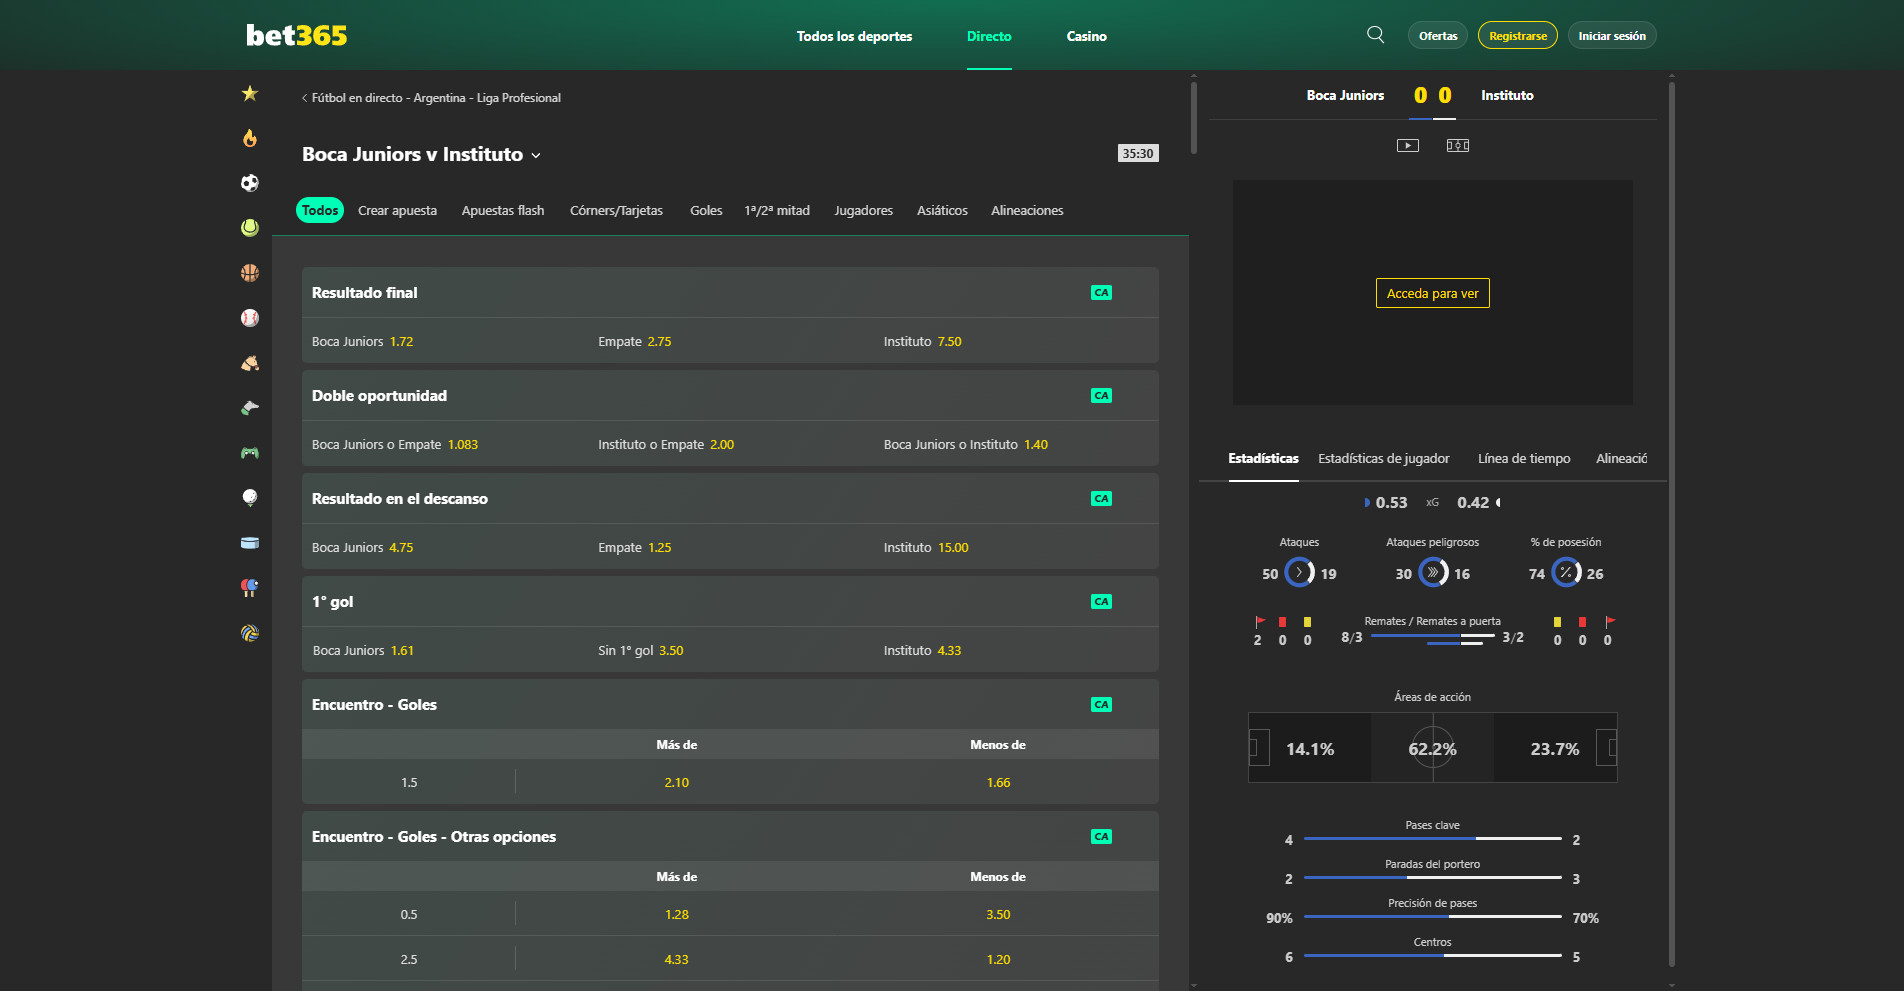The height and width of the screenshot is (991, 1904).
Task: Click CA badge on Goles - Otras opciones
Action: point(1101,837)
